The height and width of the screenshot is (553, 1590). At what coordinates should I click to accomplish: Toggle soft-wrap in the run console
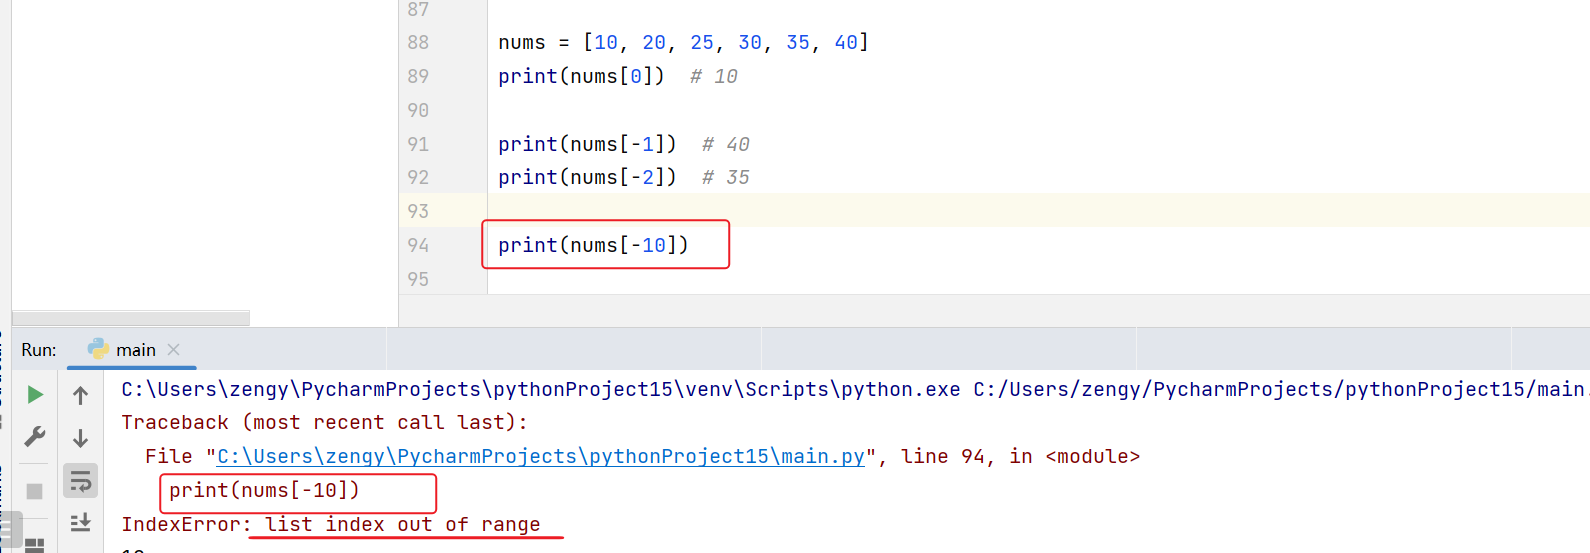81,481
